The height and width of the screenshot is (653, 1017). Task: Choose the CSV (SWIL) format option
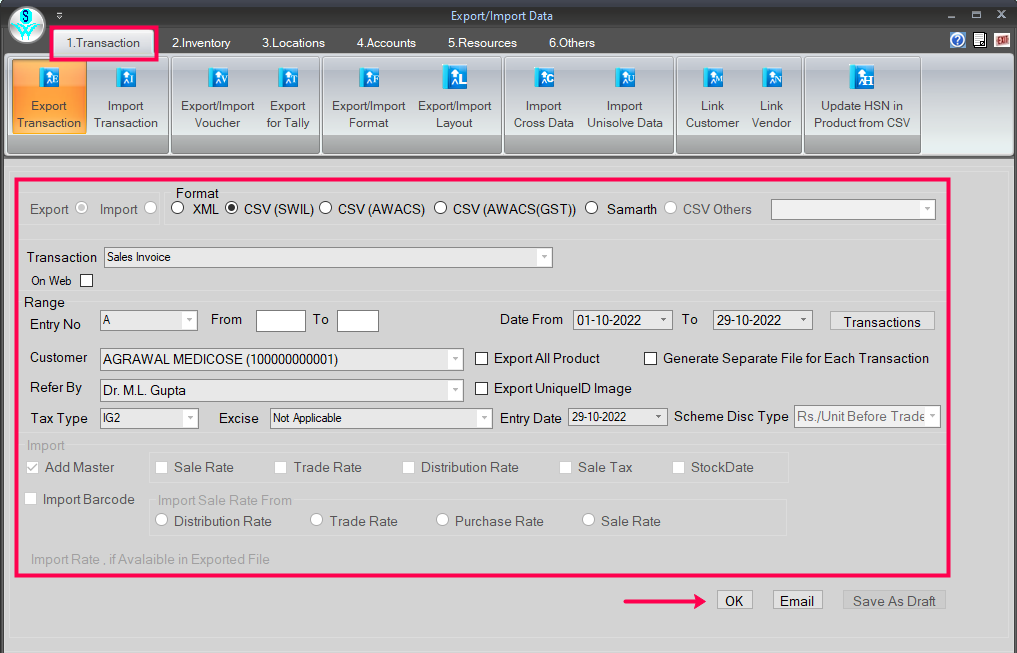(x=232, y=208)
